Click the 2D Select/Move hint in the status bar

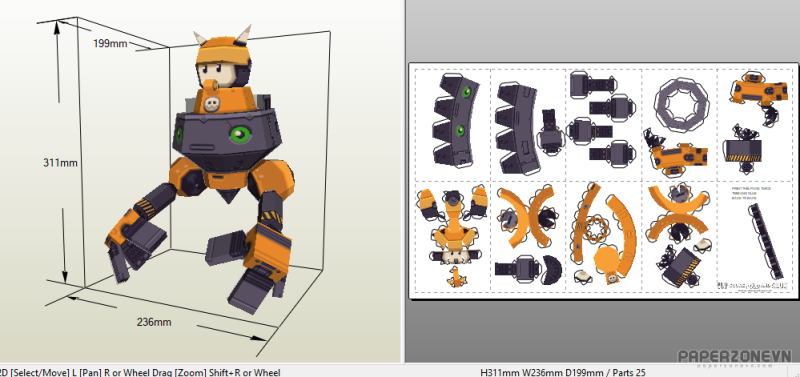click(140, 372)
